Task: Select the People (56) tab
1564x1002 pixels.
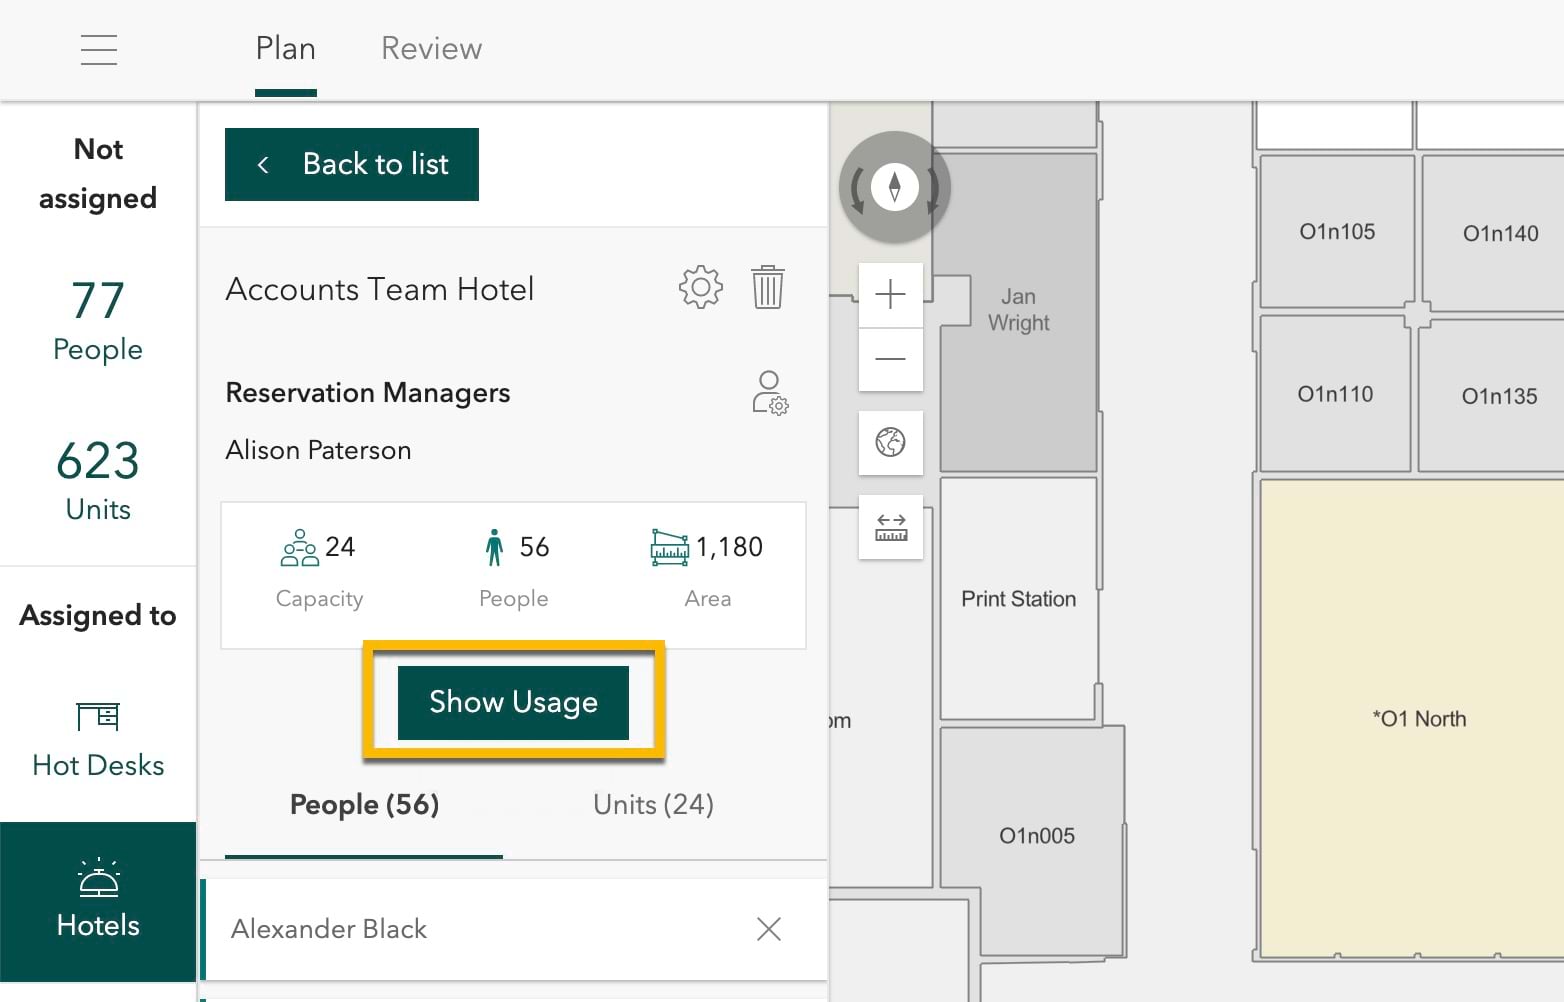Action: [x=364, y=805]
